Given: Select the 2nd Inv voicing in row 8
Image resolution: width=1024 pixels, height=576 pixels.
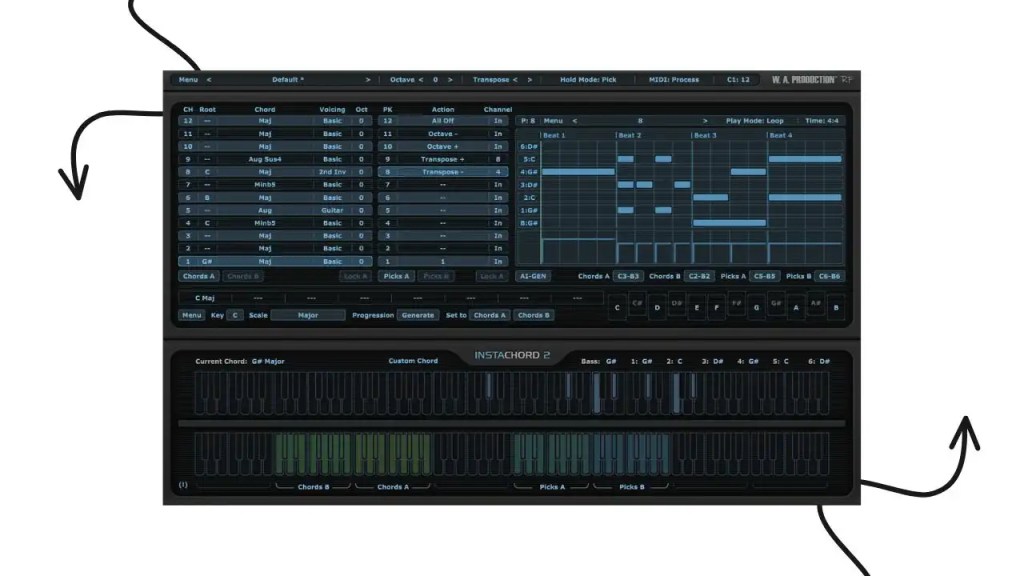Looking at the screenshot, I should (332, 172).
